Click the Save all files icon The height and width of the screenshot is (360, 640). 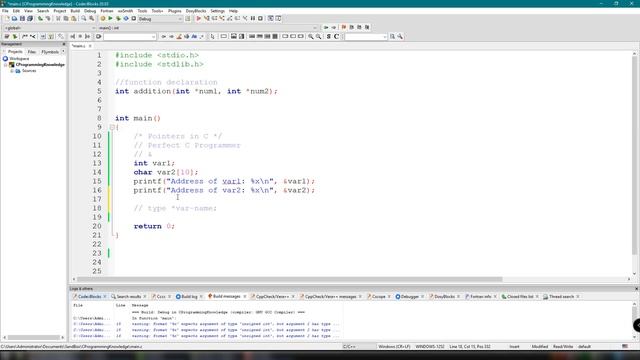point(30,19)
